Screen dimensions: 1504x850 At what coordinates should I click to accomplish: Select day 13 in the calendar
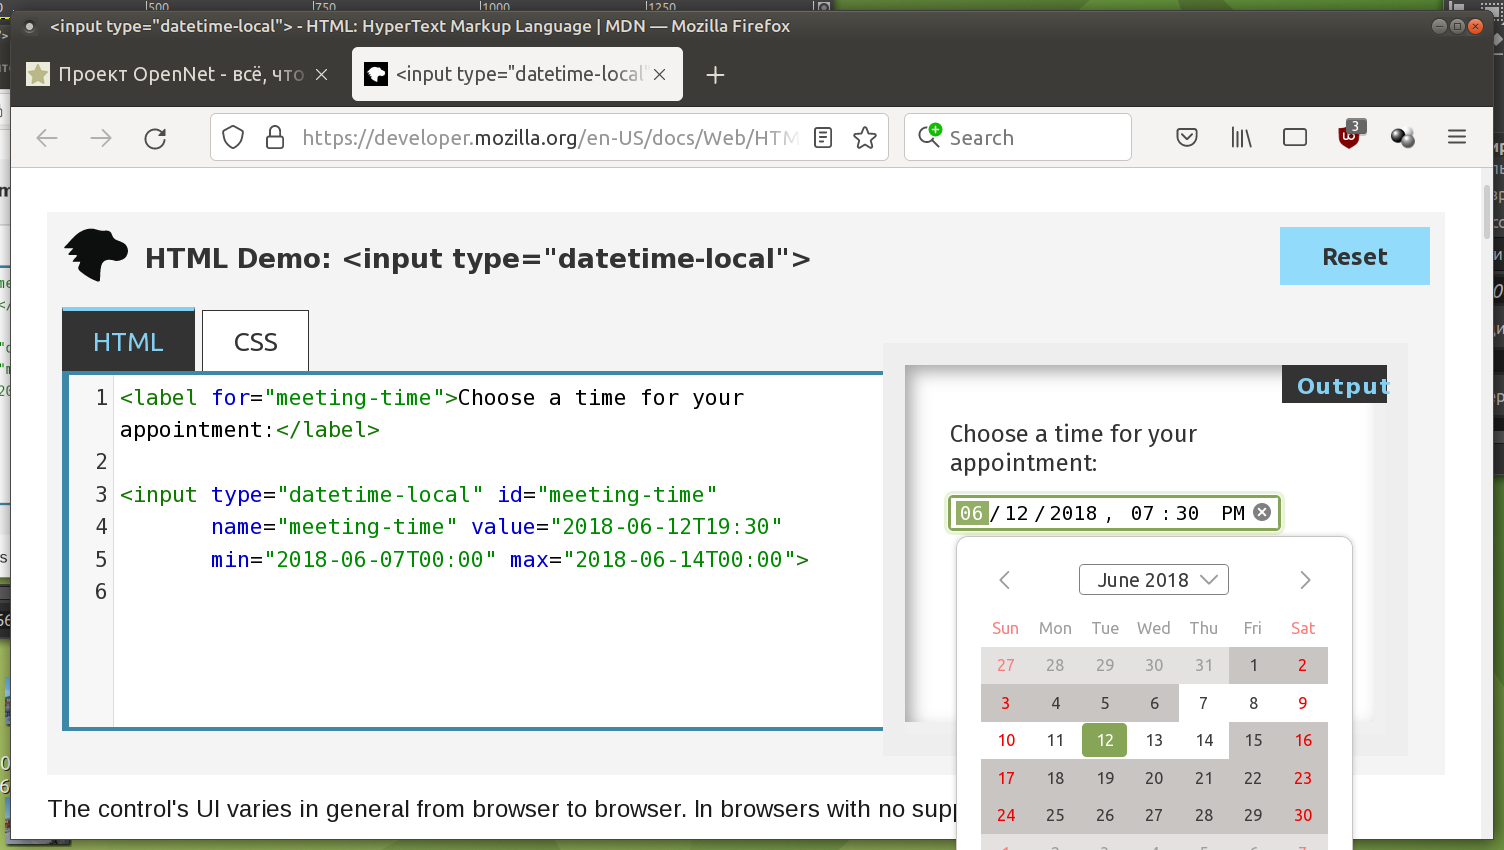pyautogui.click(x=1154, y=740)
